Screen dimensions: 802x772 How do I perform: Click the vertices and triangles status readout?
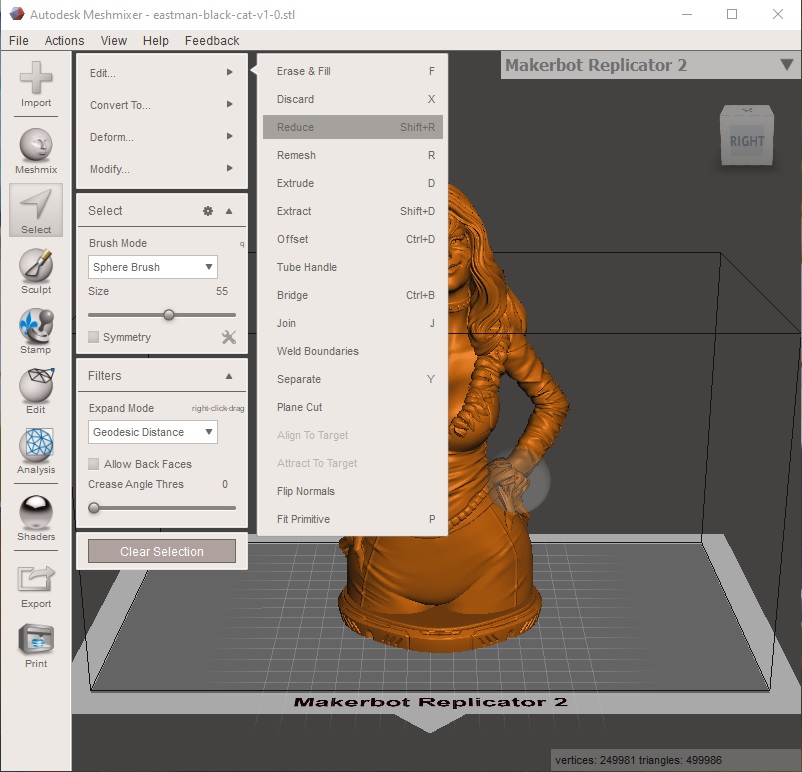click(638, 760)
